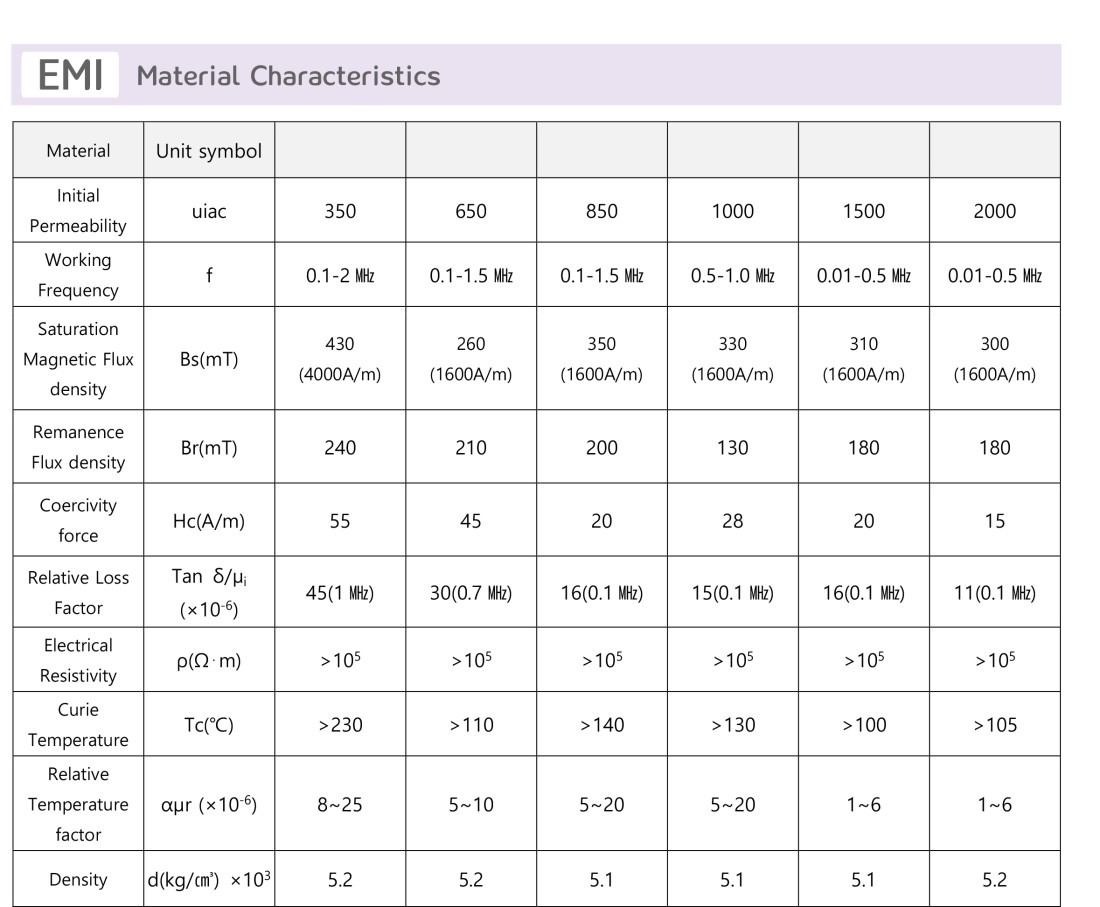1100x907 pixels.
Task: Select the 8~25 temperature factor cell
Action: coord(340,804)
